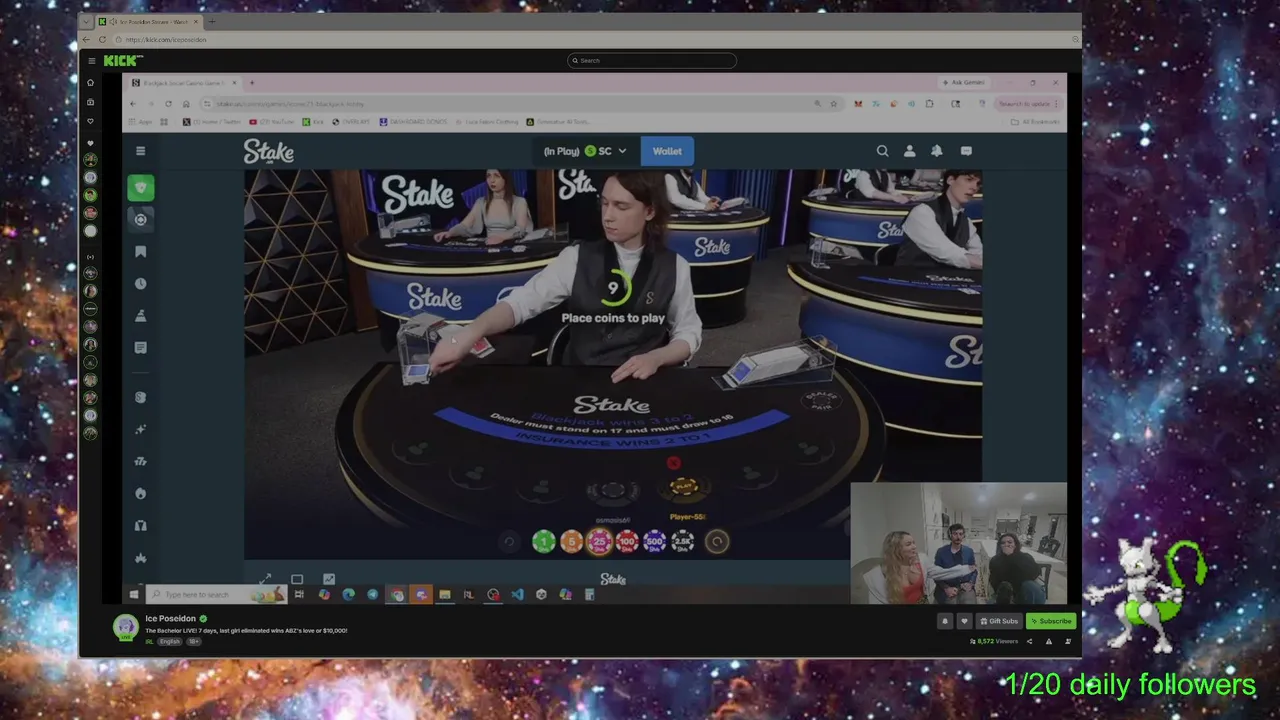Open the Stake notifications bell

[x=937, y=151]
